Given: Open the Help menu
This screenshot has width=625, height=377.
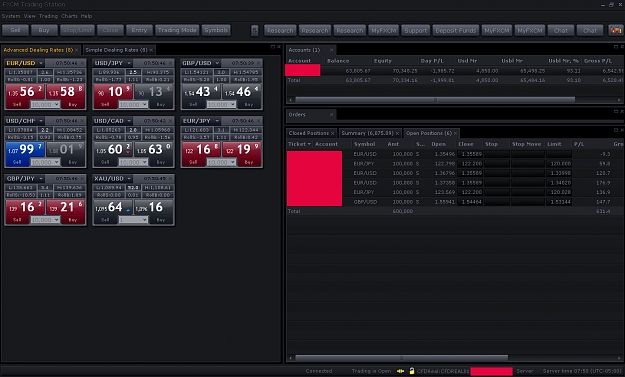Looking at the screenshot, I should [86, 16].
